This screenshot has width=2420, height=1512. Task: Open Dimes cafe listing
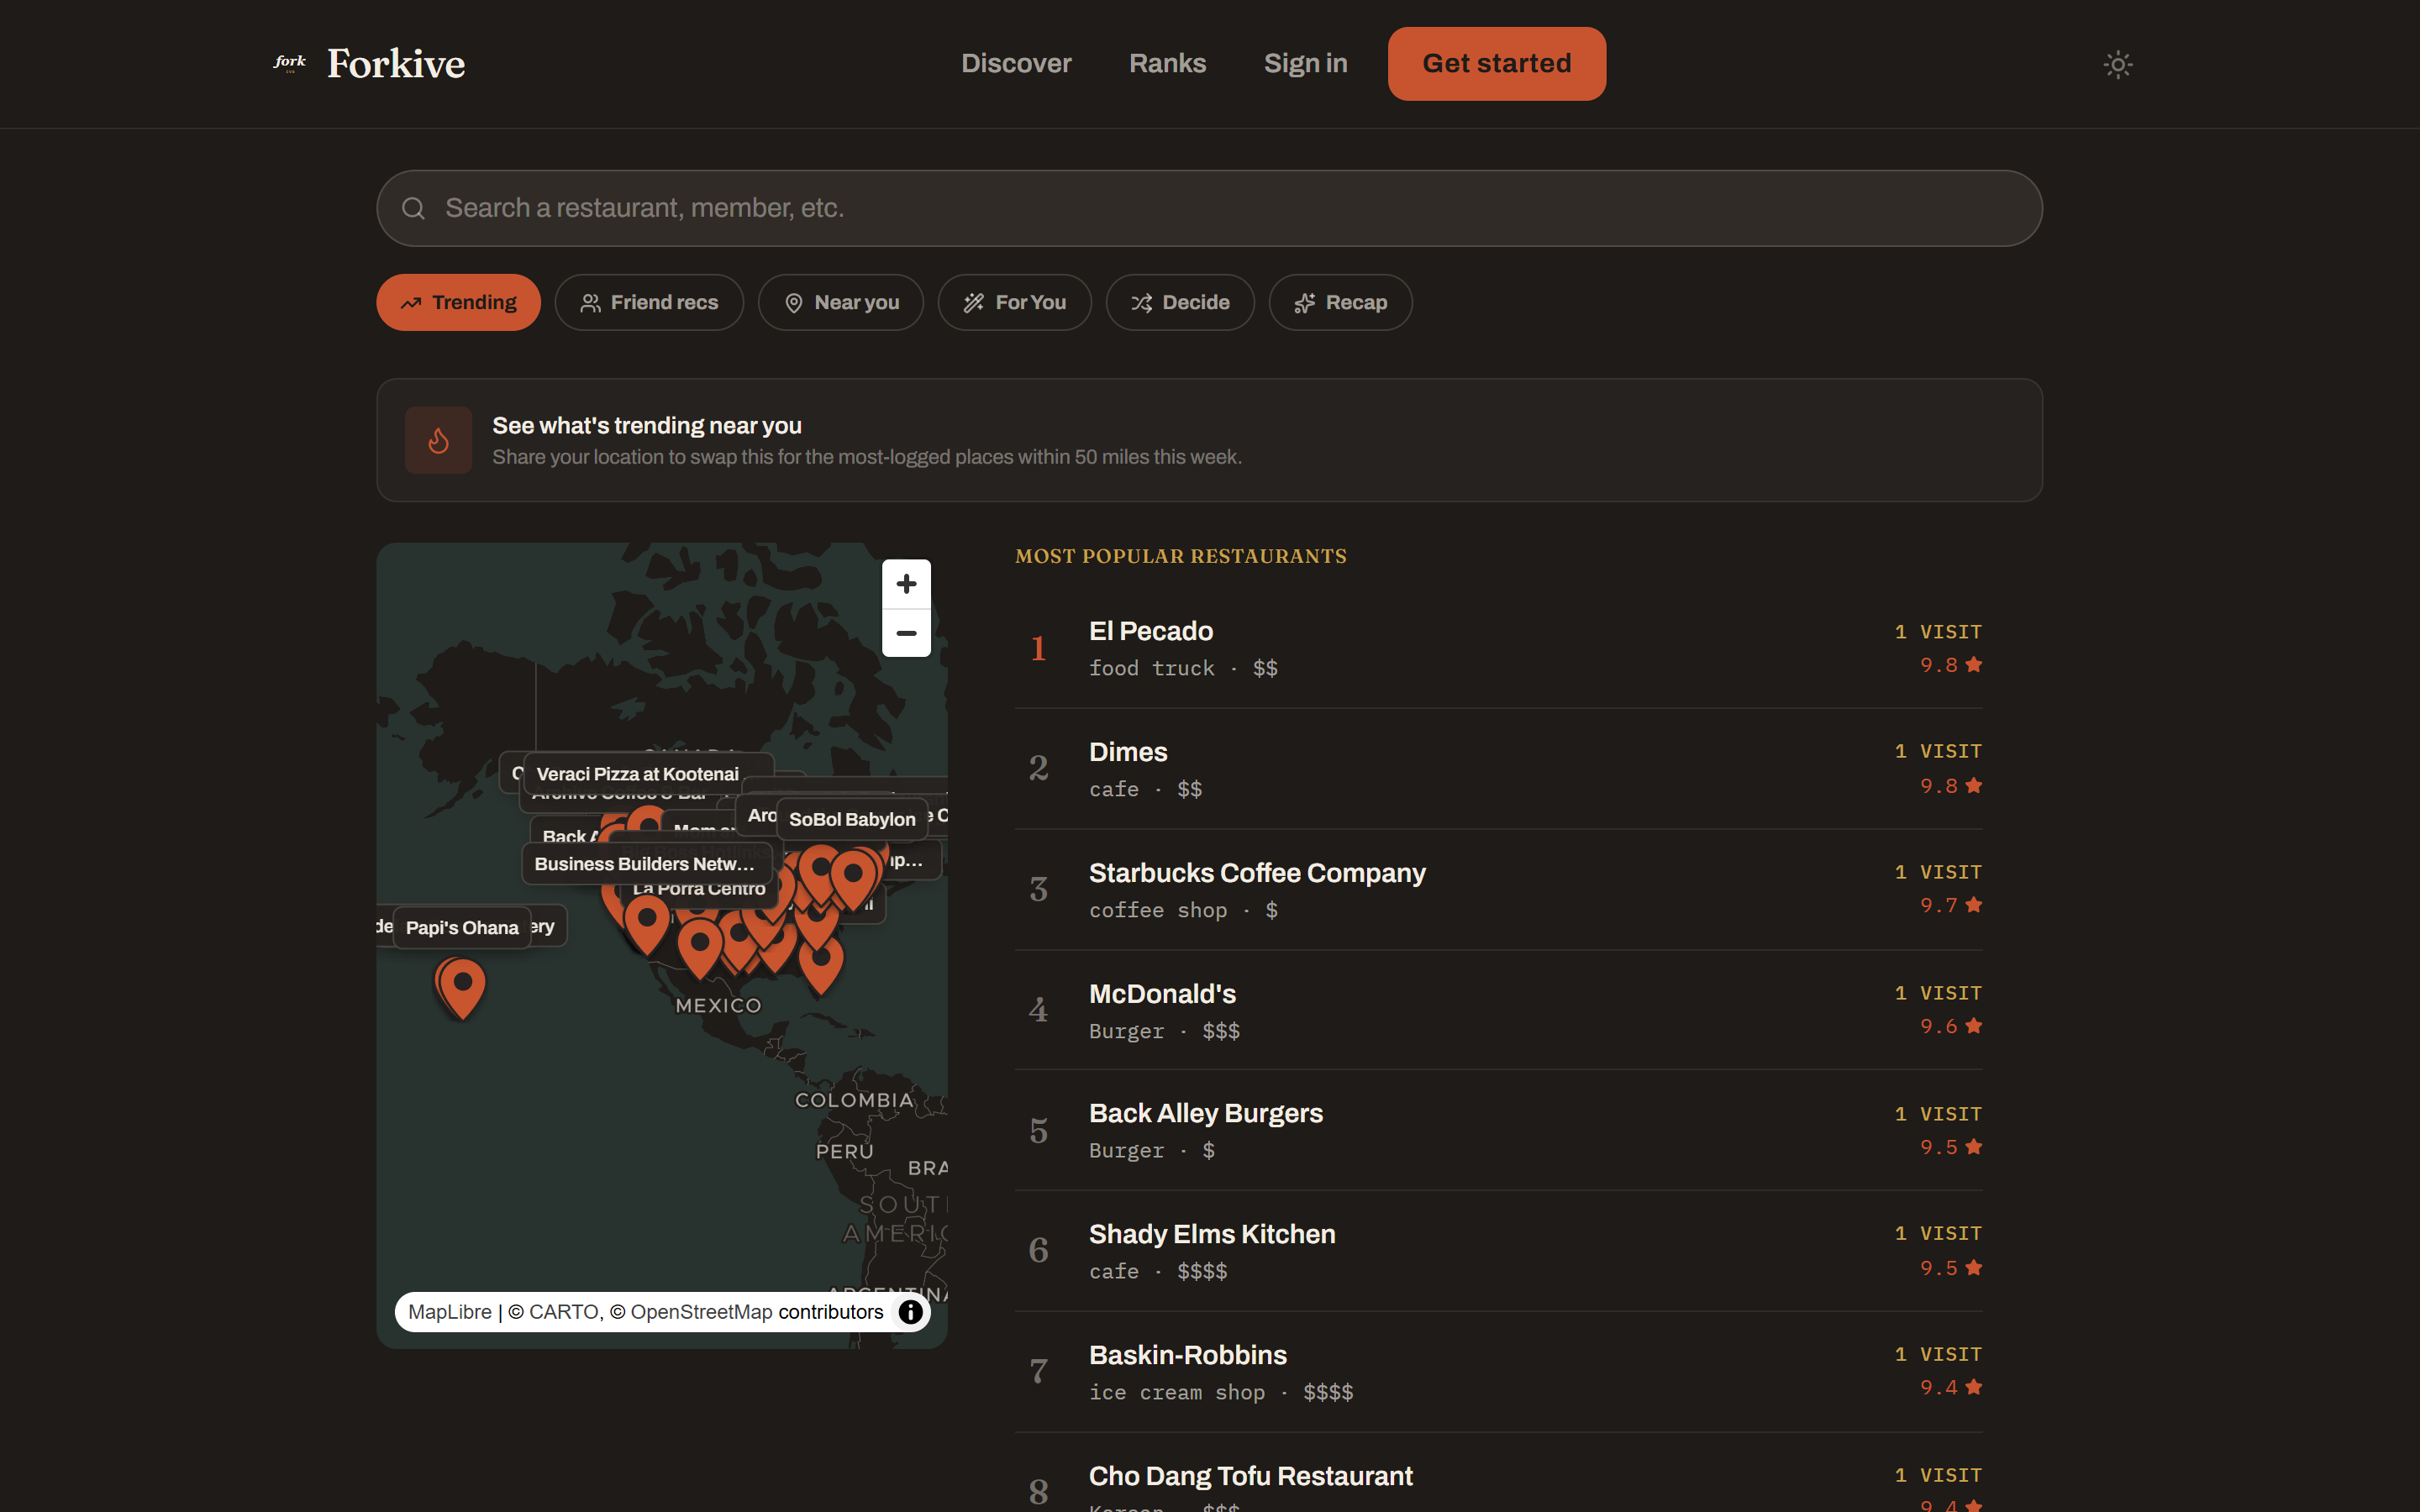pos(1498,769)
